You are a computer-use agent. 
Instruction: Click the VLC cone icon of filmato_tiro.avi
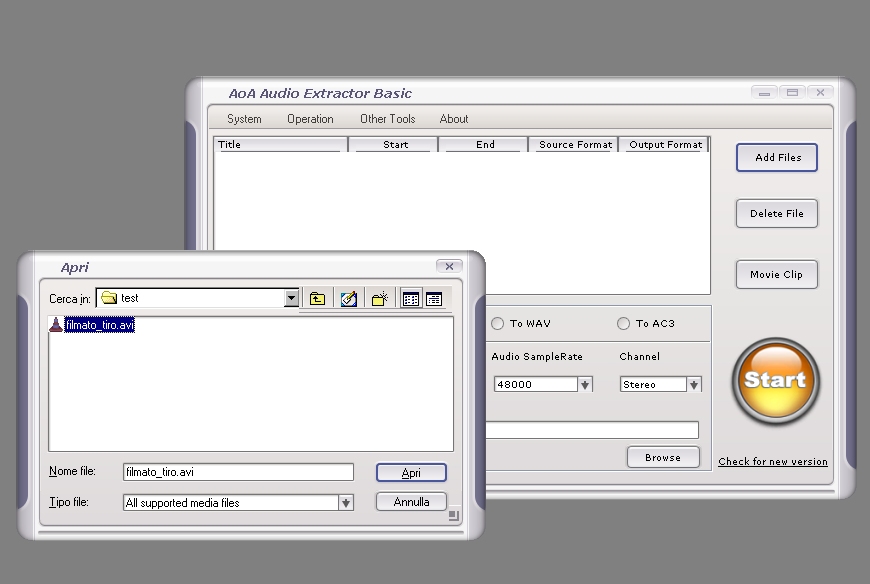[x=56, y=324]
